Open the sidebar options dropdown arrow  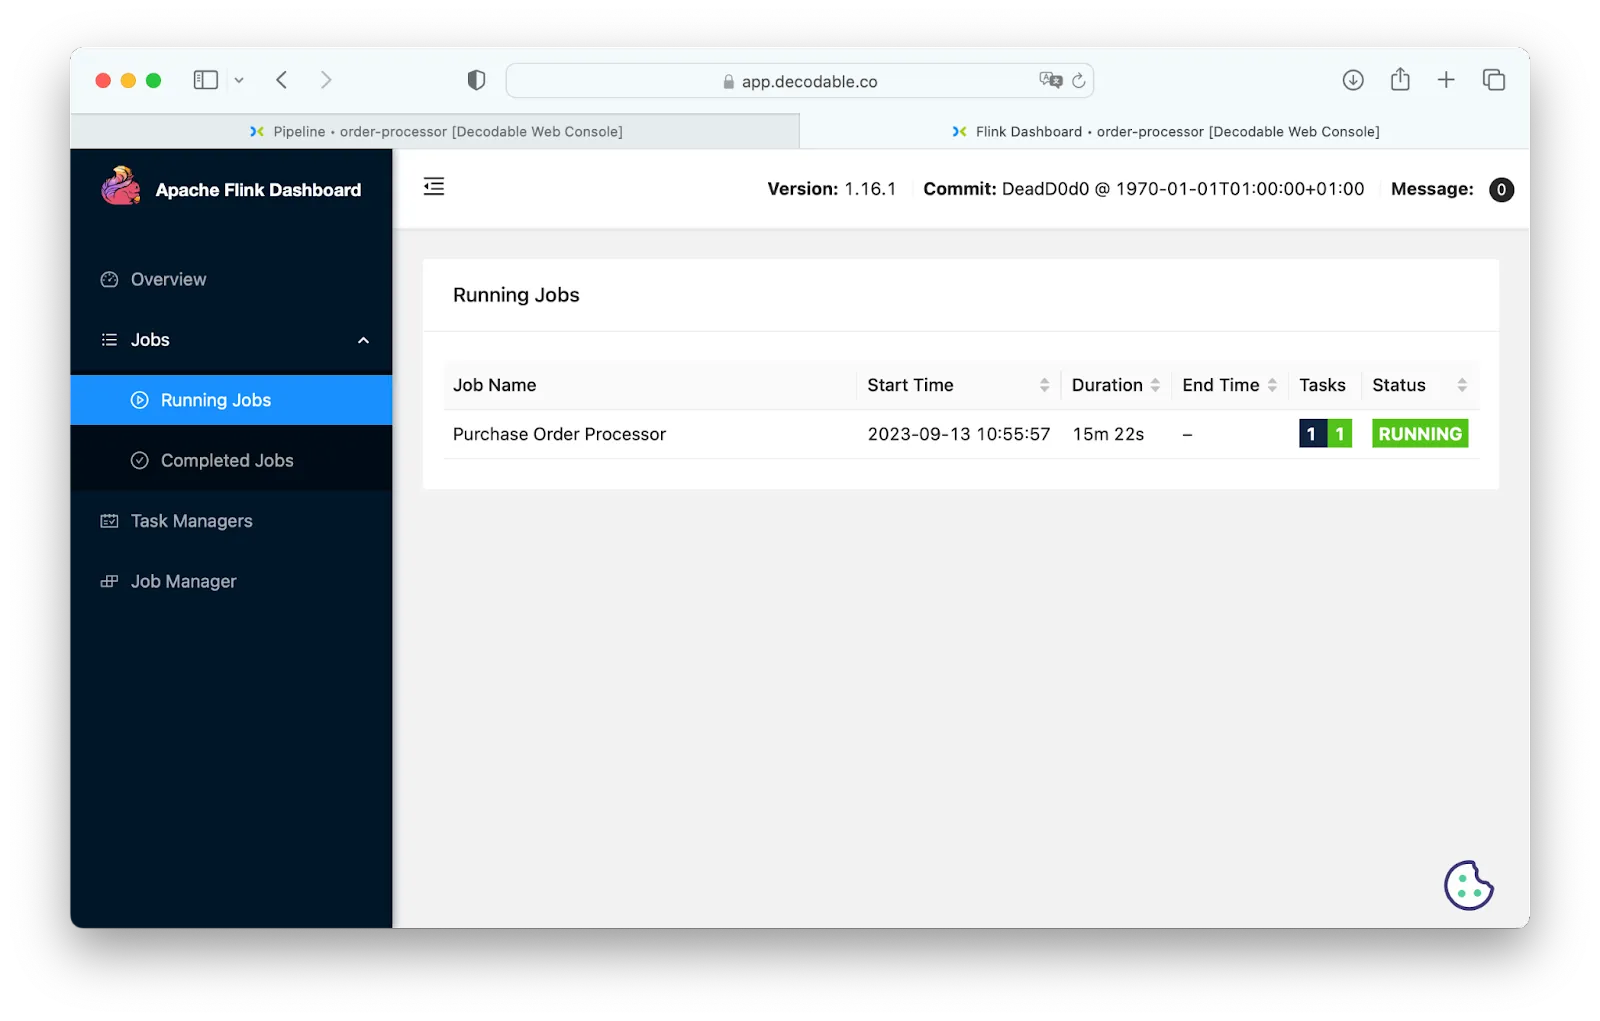coord(239,80)
